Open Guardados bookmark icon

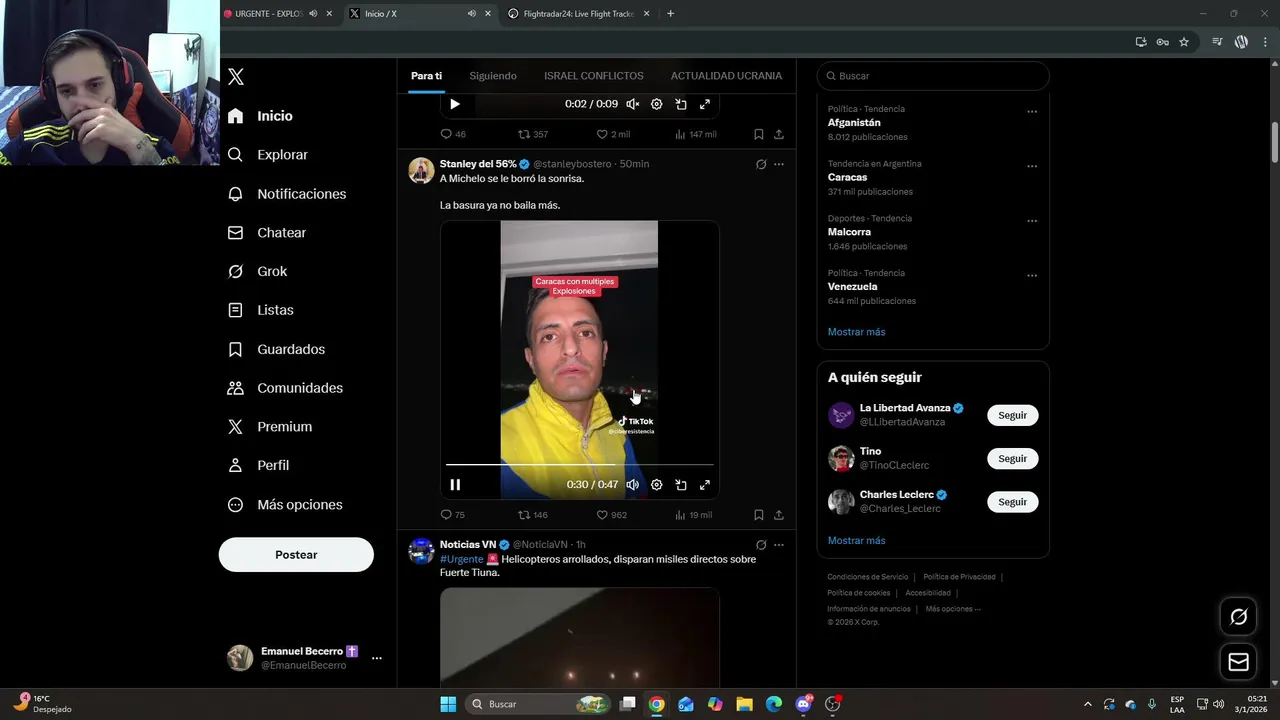(x=235, y=349)
